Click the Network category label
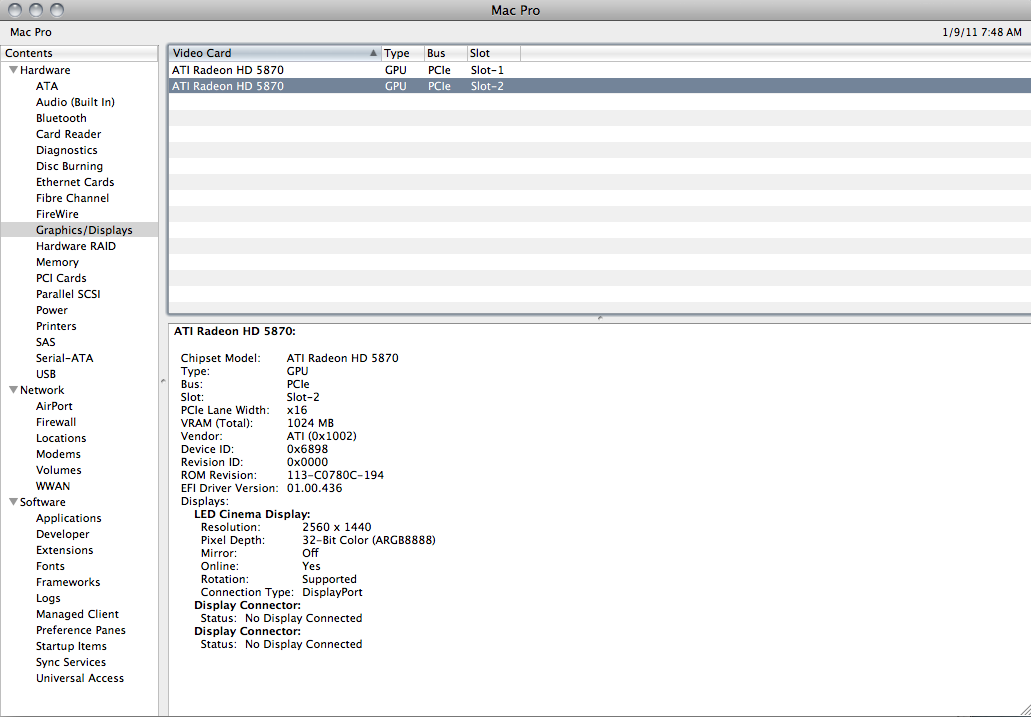The height and width of the screenshot is (717, 1031). (42, 390)
